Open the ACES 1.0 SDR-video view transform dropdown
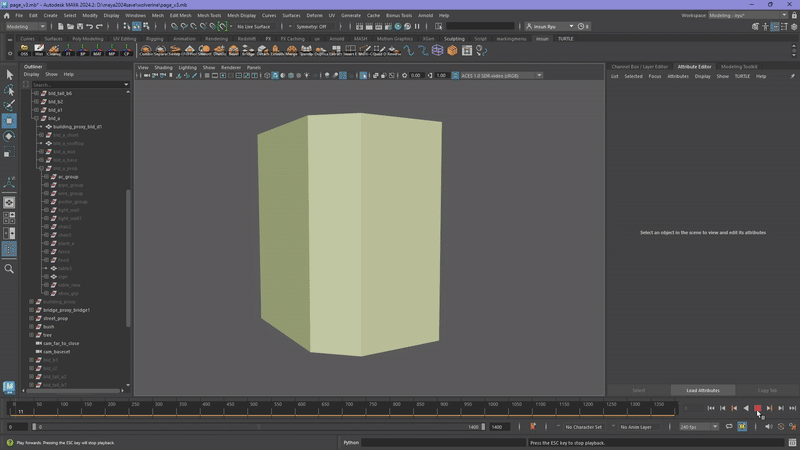Image resolution: width=800 pixels, height=450 pixels. 501,76
